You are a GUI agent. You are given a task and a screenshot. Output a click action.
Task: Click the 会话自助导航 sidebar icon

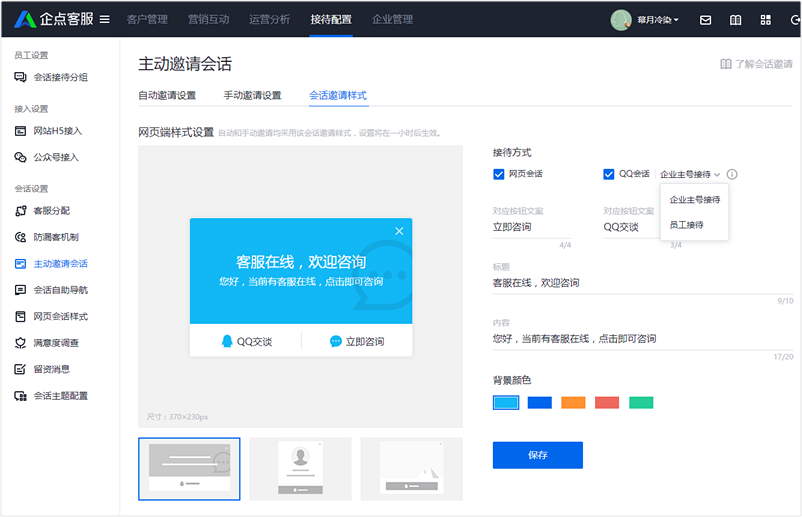point(20,290)
